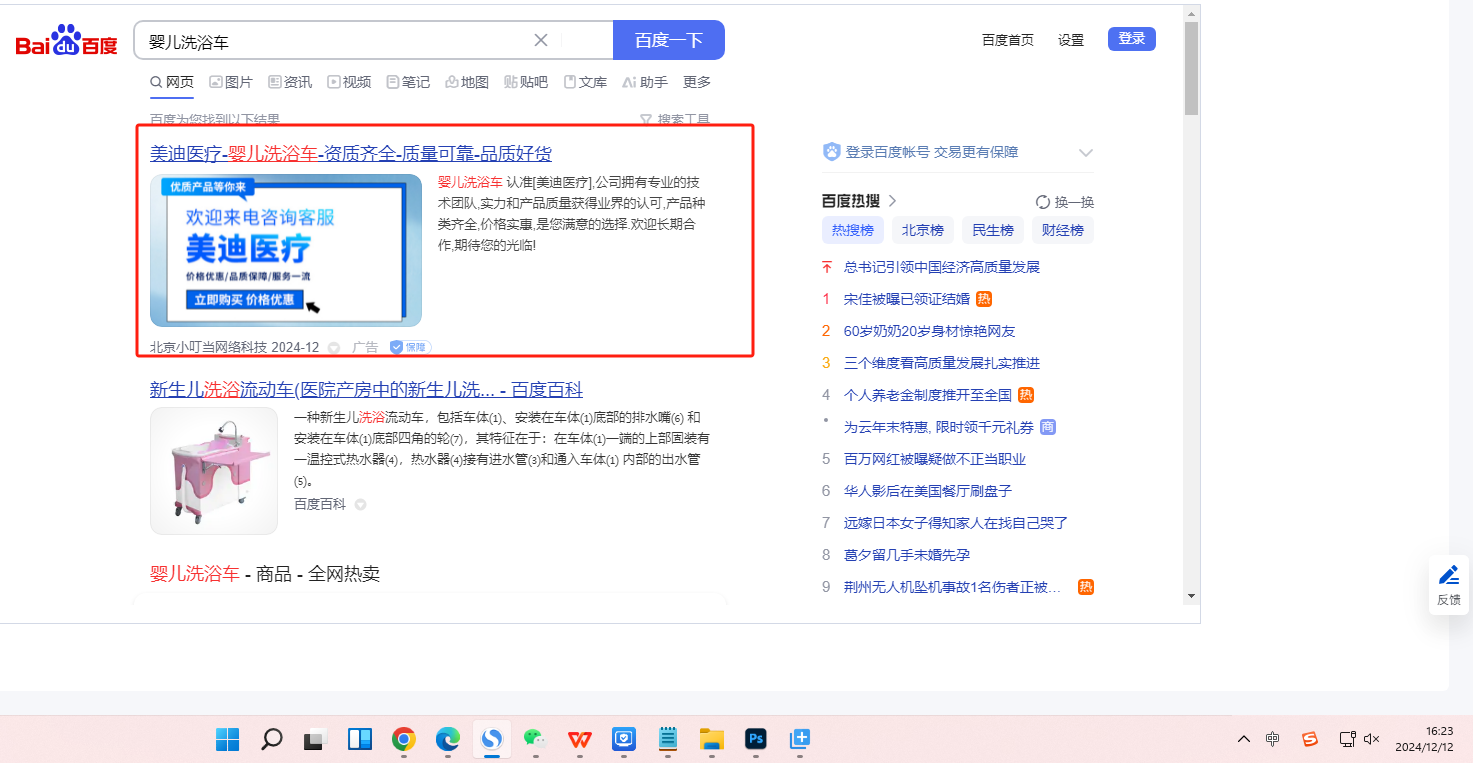Open the 反馈 feedback pencil icon
This screenshot has width=1473, height=763.
tap(1448, 575)
